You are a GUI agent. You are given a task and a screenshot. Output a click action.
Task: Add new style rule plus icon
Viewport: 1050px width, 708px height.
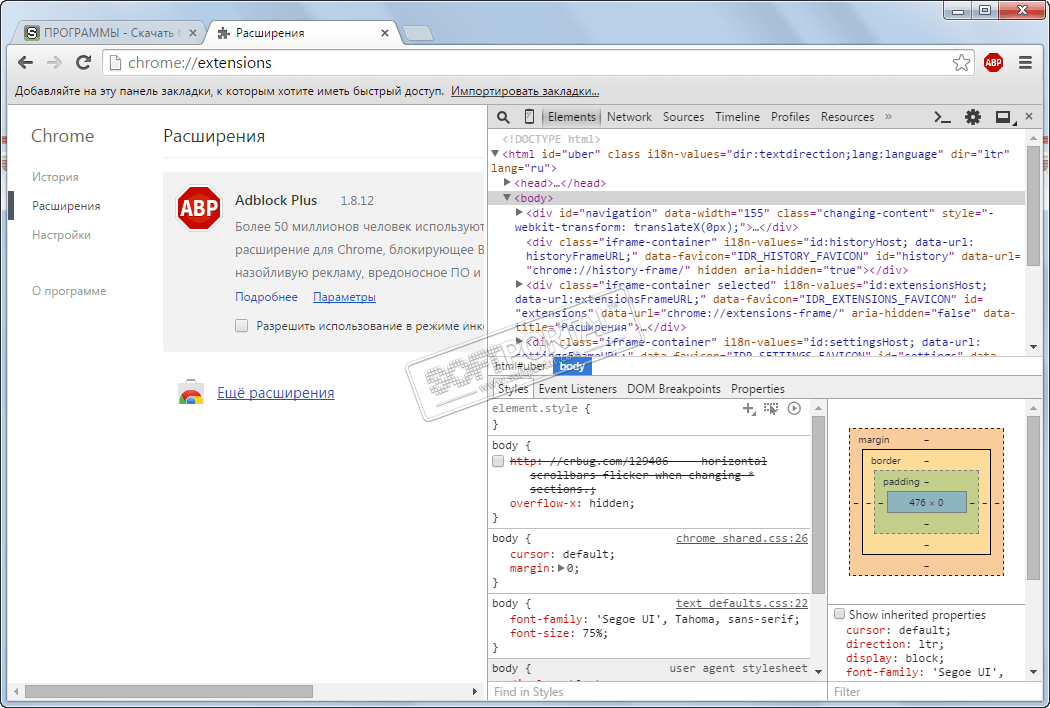coord(749,409)
